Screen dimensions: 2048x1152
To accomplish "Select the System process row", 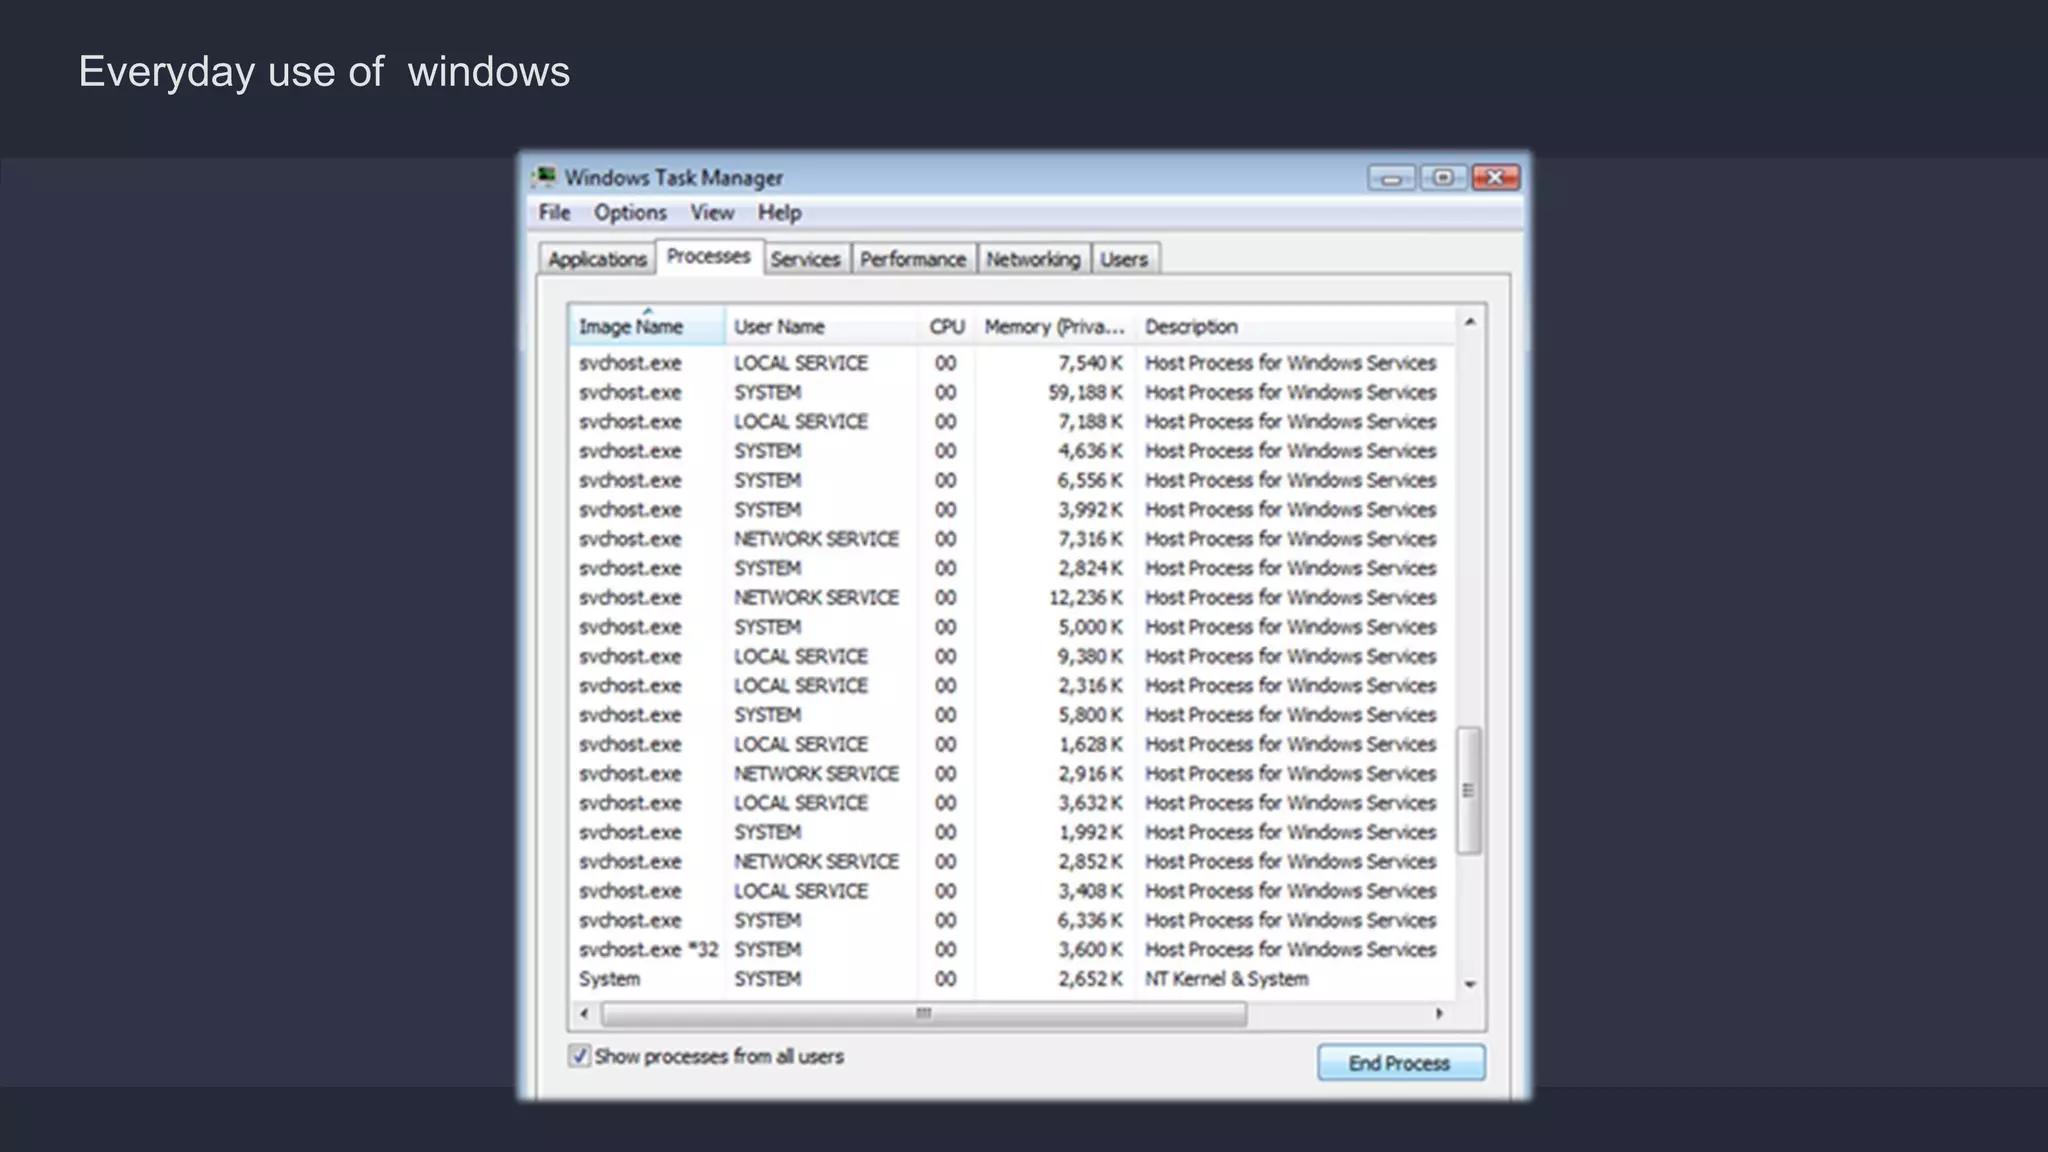I will point(1012,979).
